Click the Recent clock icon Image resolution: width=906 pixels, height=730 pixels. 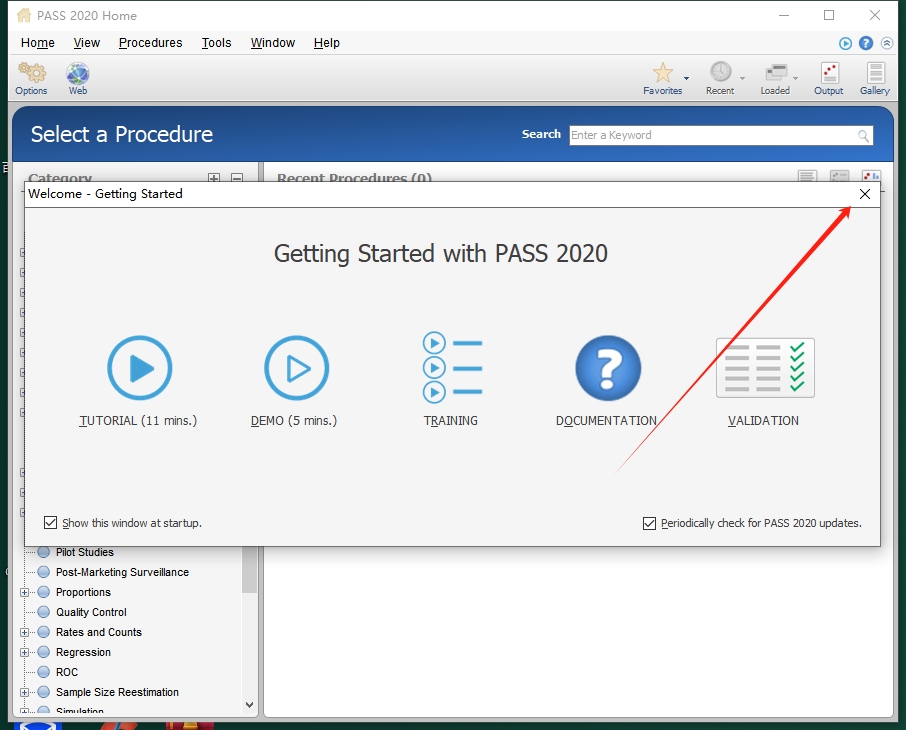point(721,72)
